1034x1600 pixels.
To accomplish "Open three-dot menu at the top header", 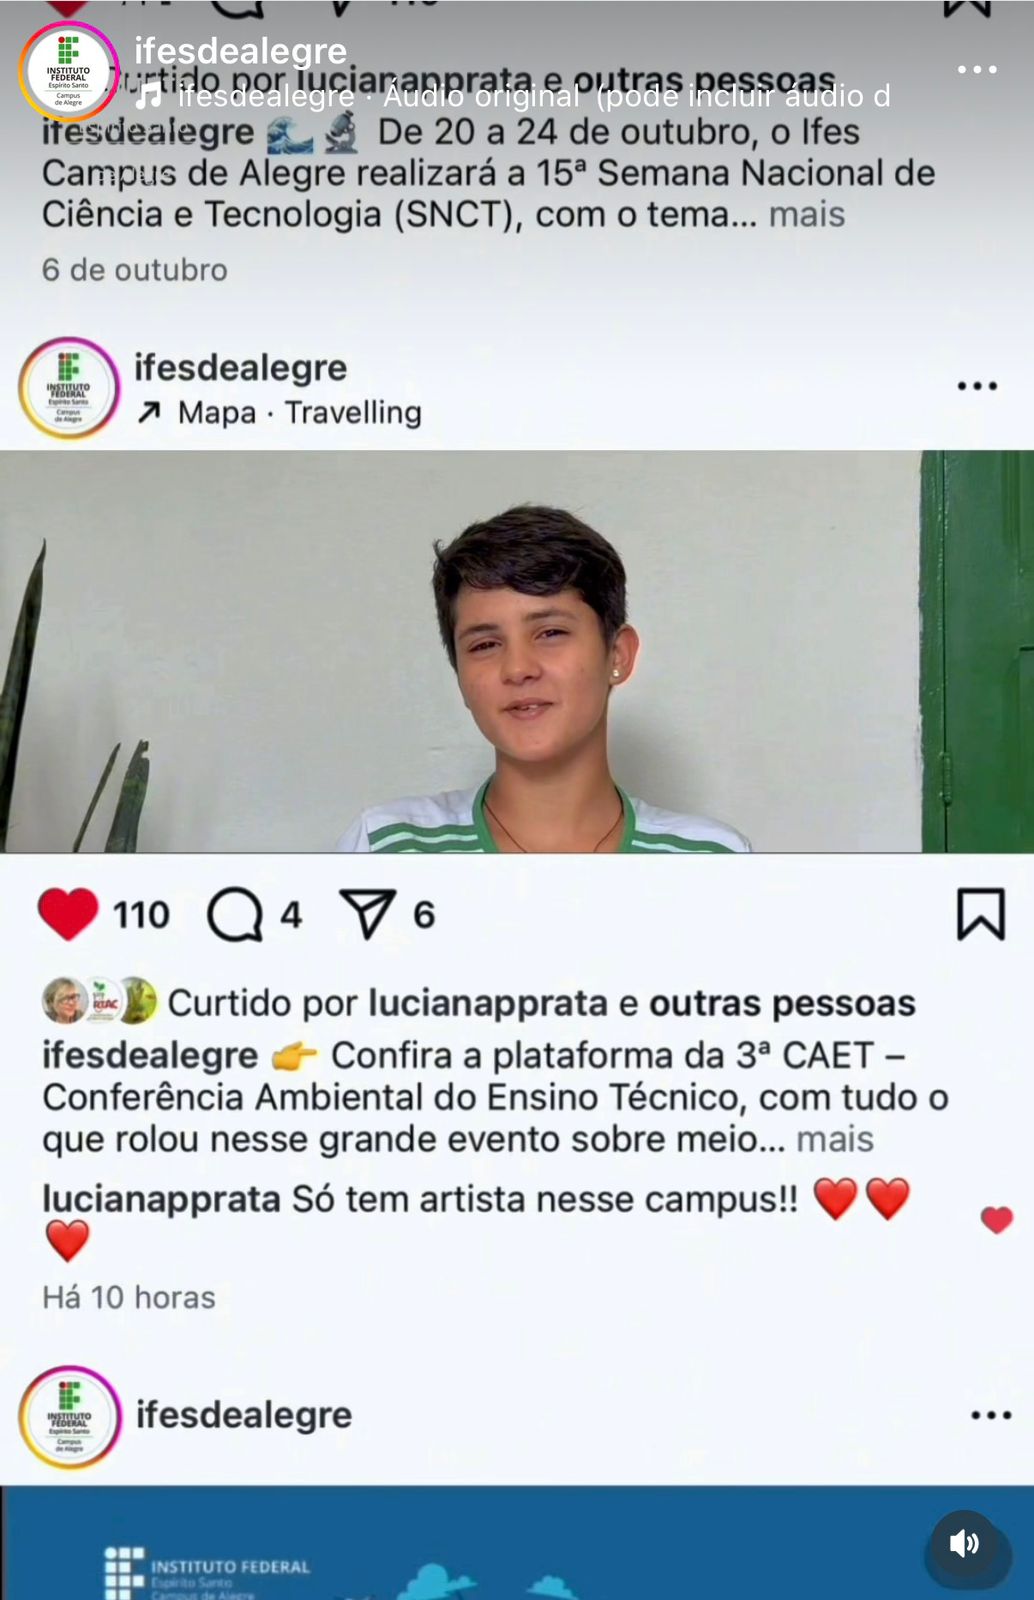I will (x=977, y=69).
